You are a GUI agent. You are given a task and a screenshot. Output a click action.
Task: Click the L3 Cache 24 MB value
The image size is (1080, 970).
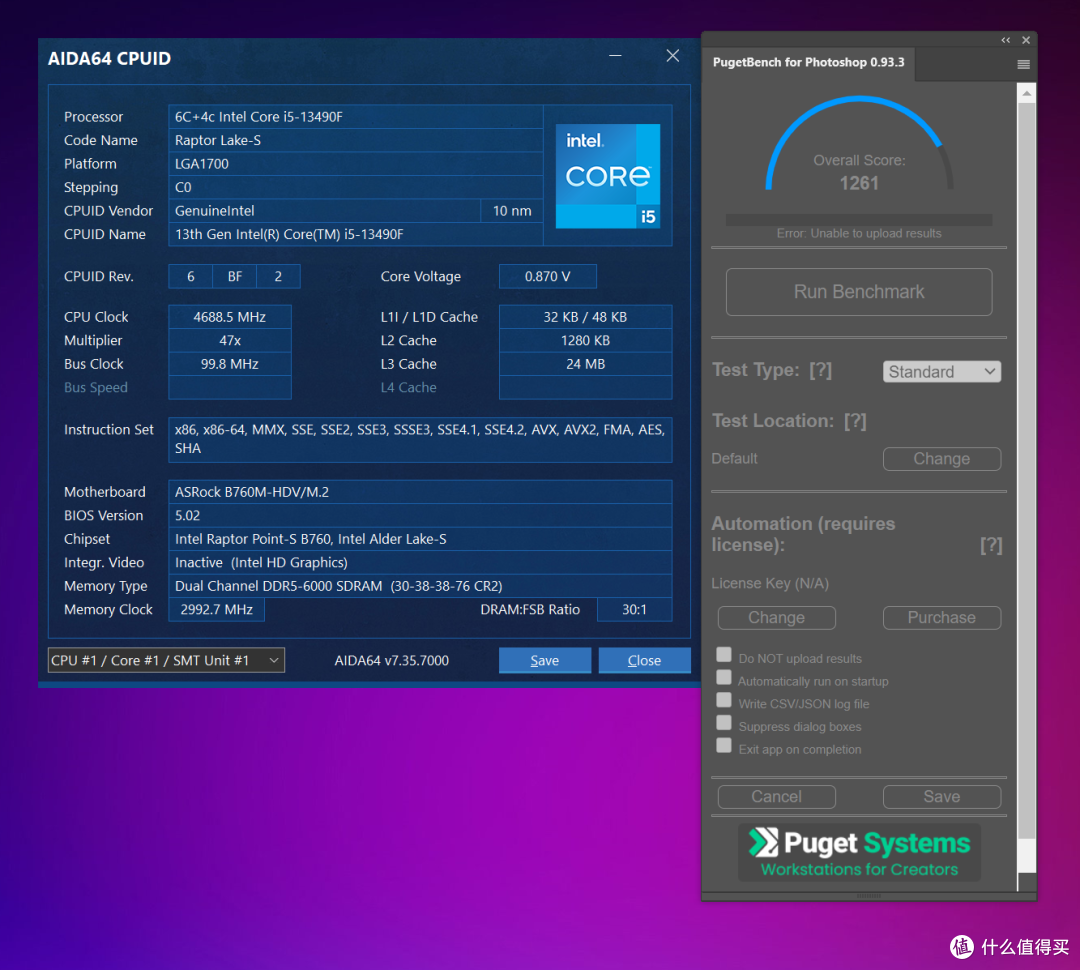tap(585, 364)
